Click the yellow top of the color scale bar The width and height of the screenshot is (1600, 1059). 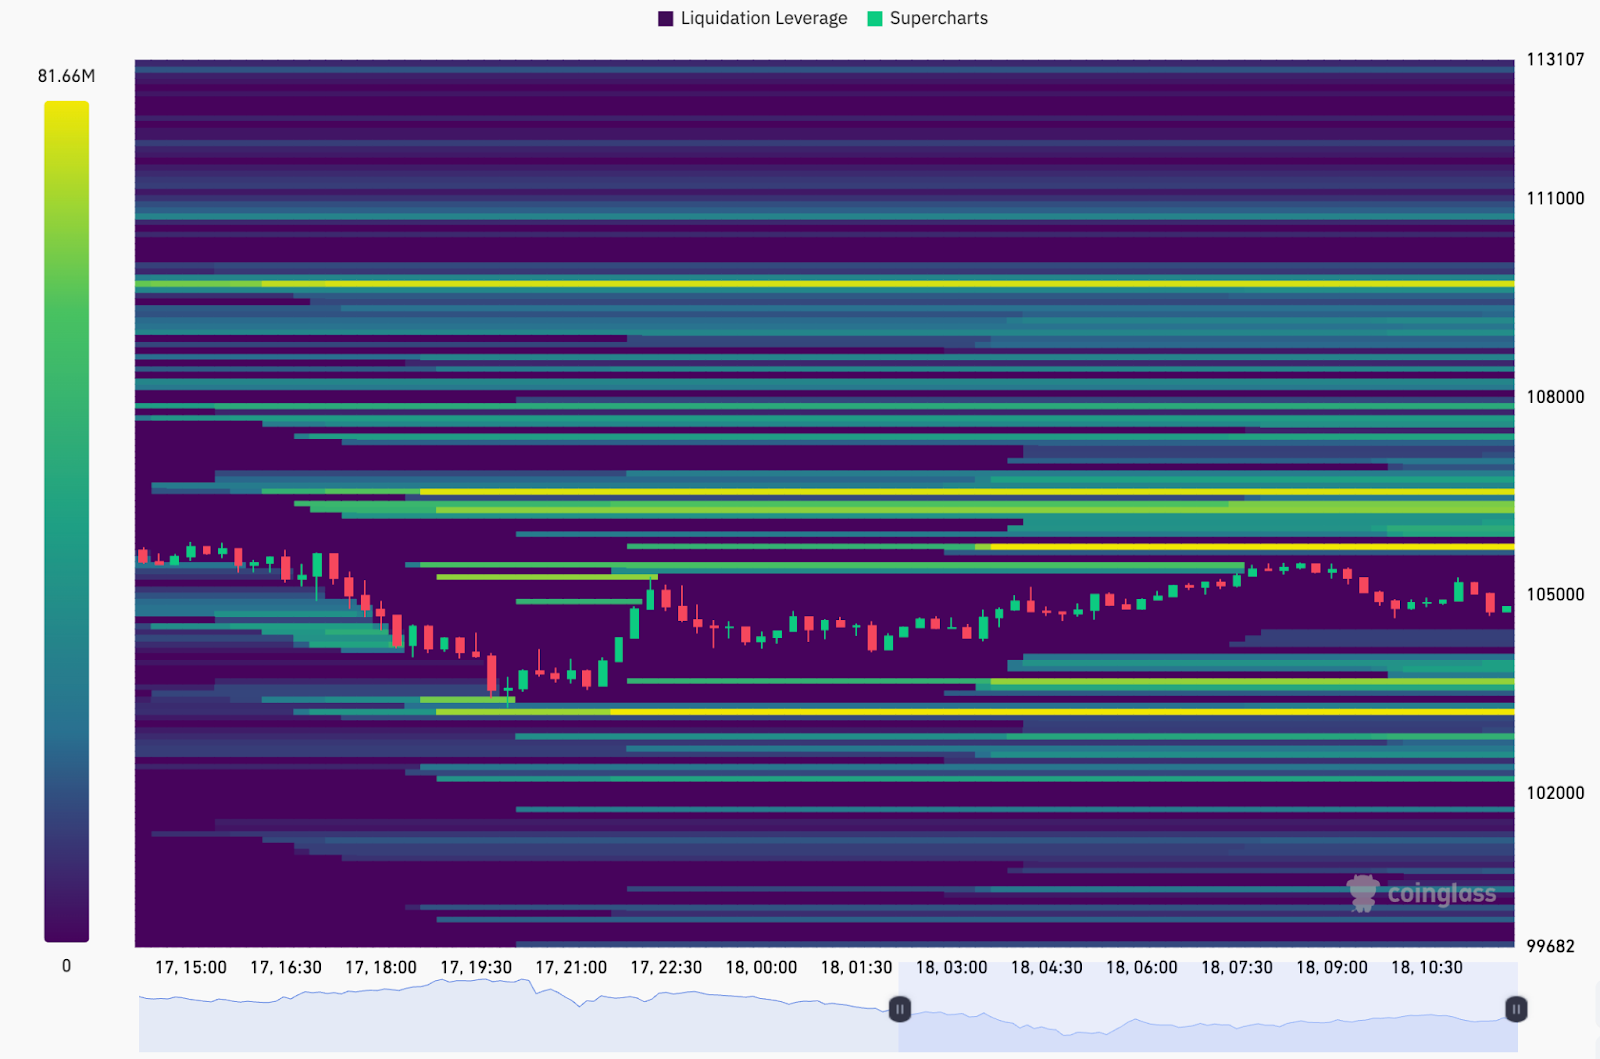pos(66,115)
